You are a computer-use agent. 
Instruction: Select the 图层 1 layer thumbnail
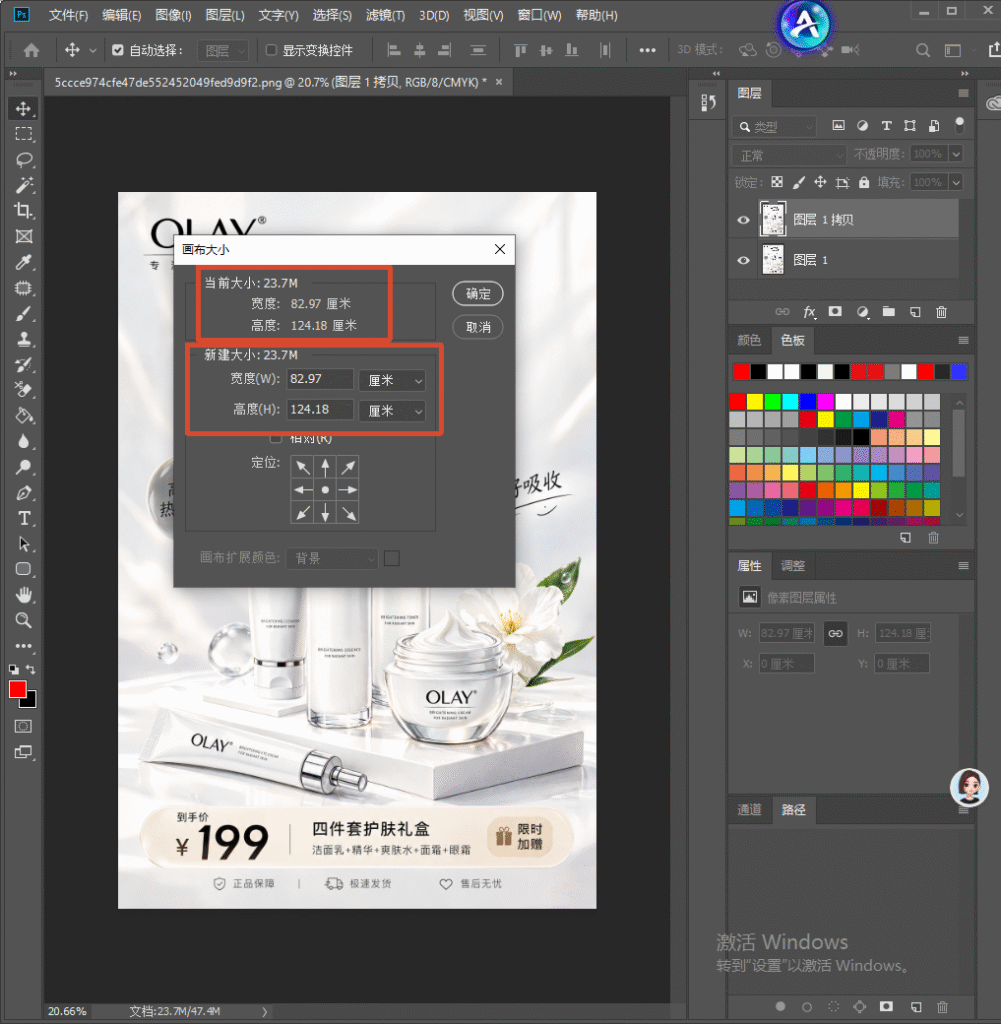click(773, 260)
